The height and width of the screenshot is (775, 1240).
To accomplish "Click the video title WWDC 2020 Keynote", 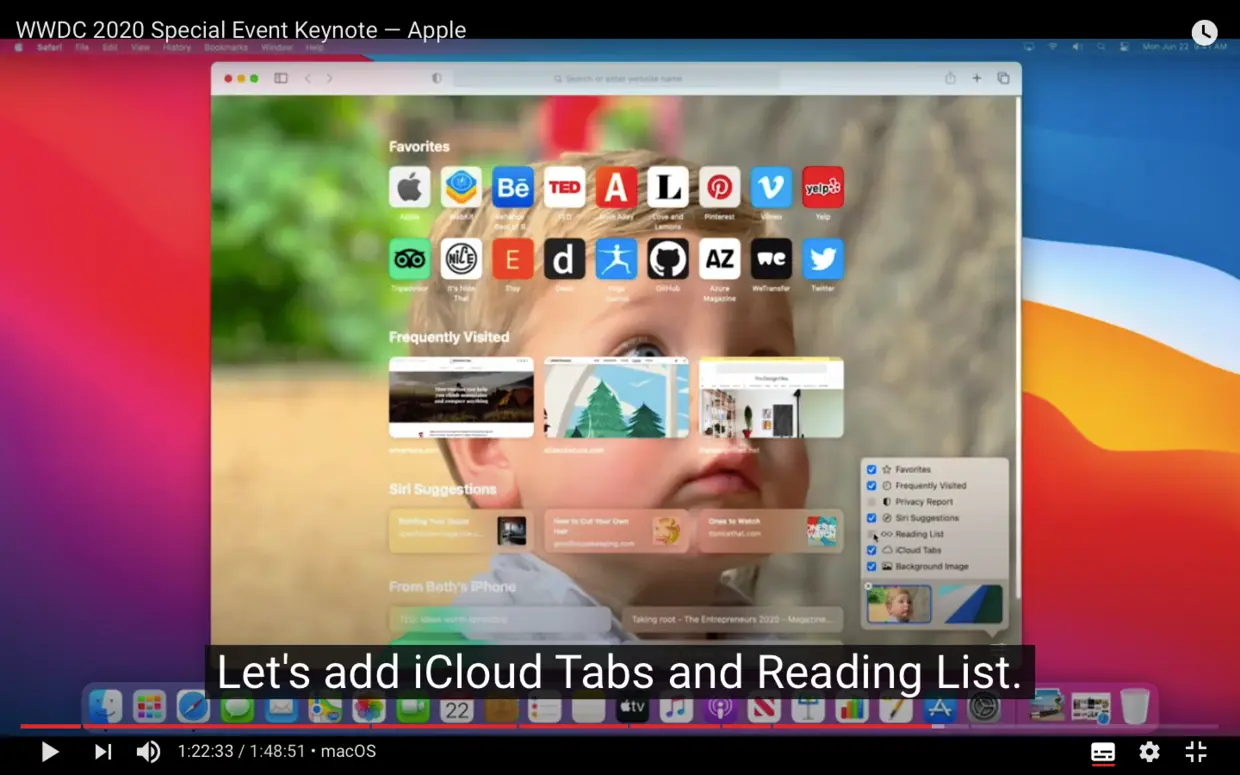I will point(241,30).
